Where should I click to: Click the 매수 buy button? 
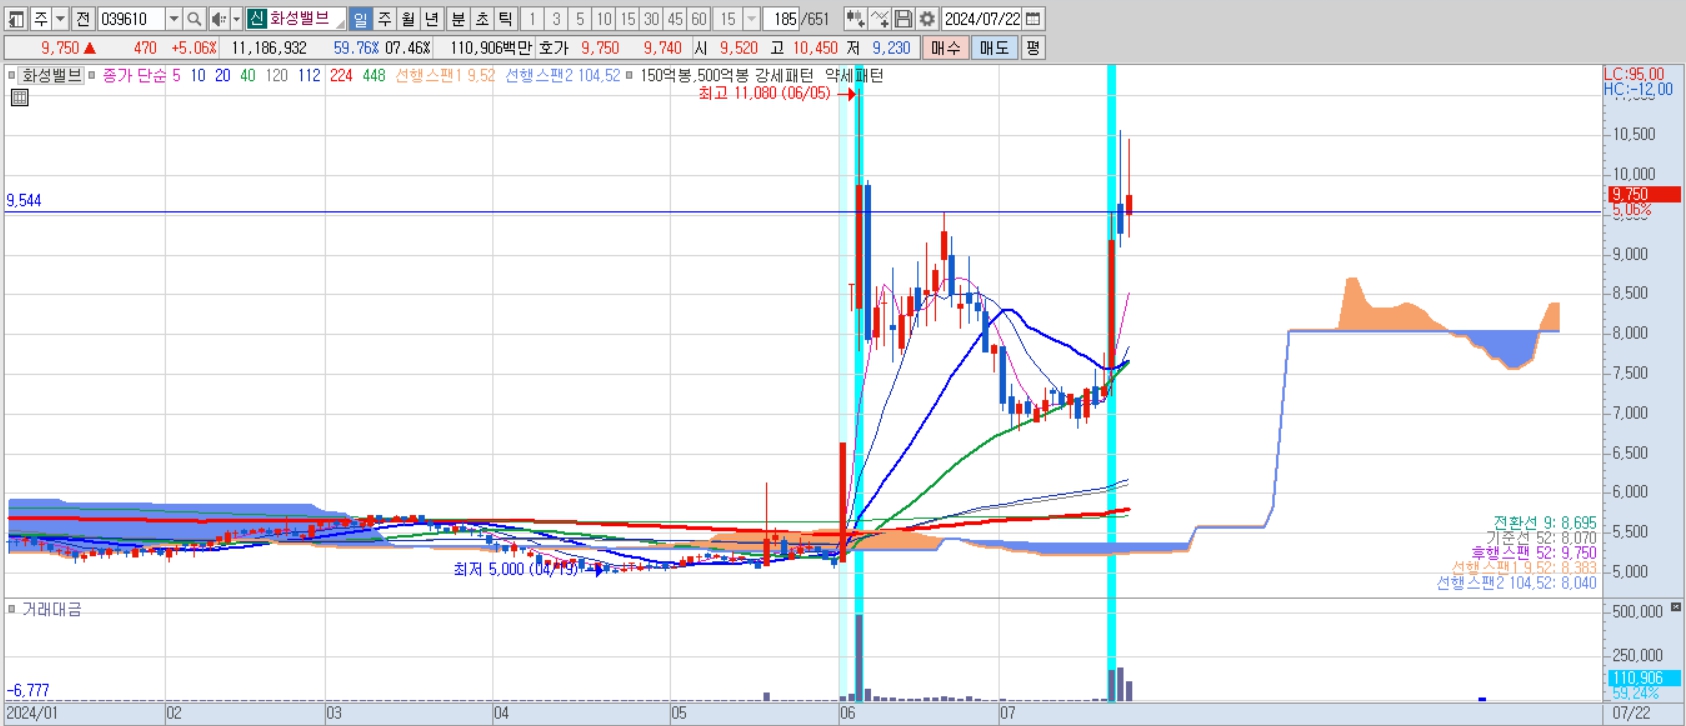(x=945, y=48)
